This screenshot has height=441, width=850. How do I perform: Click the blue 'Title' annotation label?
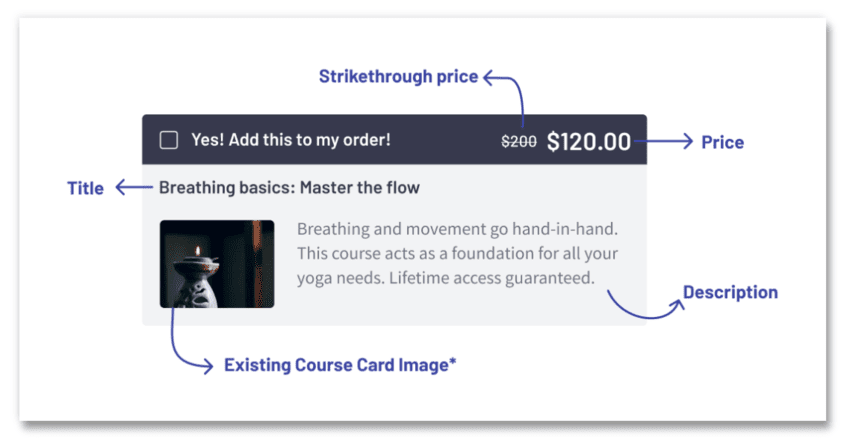85,188
